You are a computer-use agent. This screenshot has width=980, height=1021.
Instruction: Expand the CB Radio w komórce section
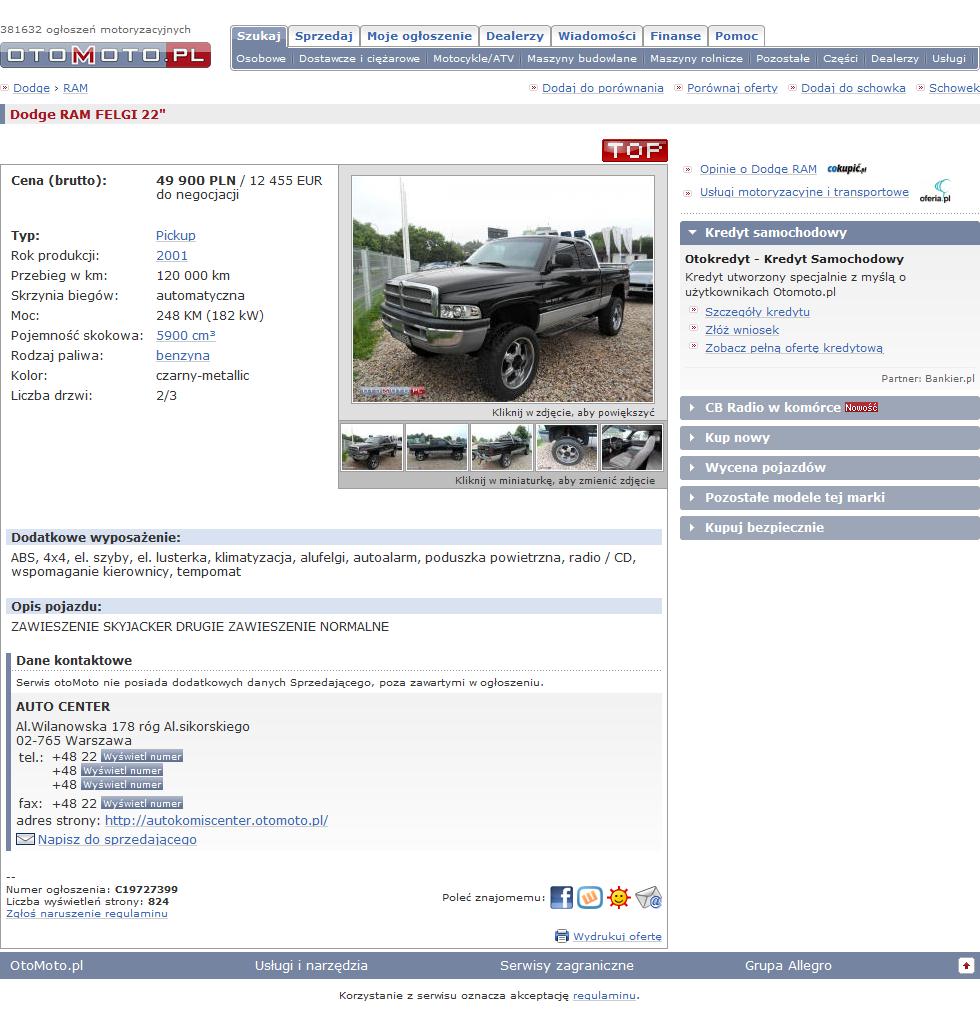pyautogui.click(x=830, y=408)
